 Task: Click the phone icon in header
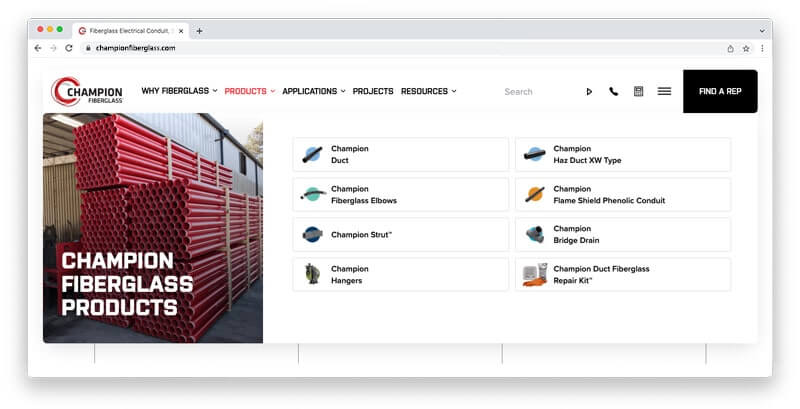coord(614,91)
